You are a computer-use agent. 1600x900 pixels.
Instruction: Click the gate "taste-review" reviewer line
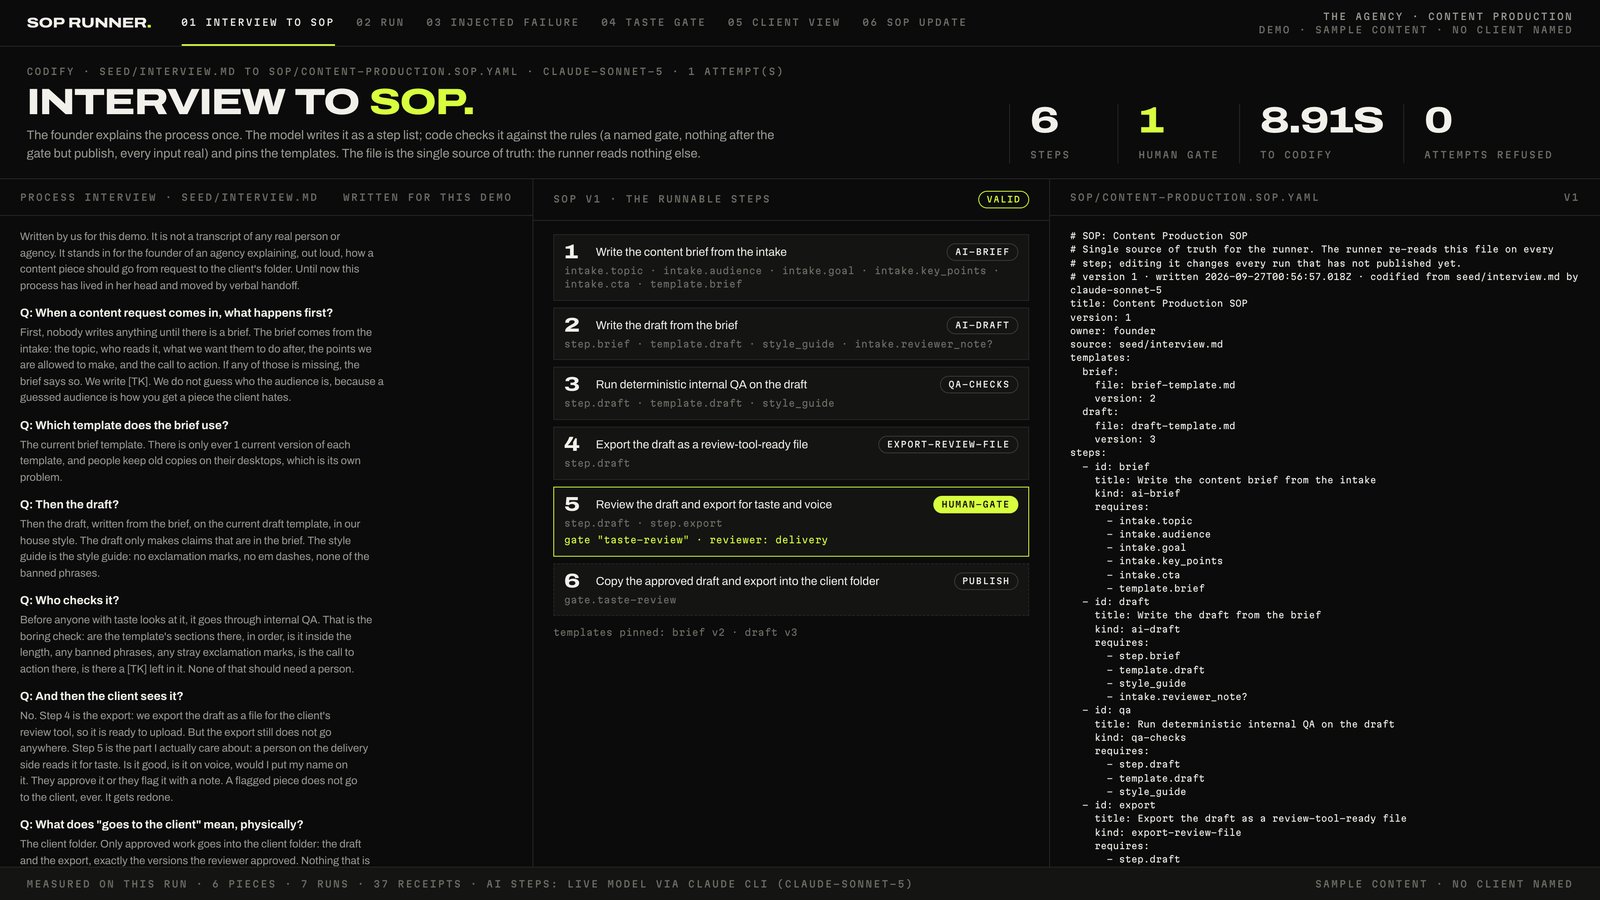696,540
